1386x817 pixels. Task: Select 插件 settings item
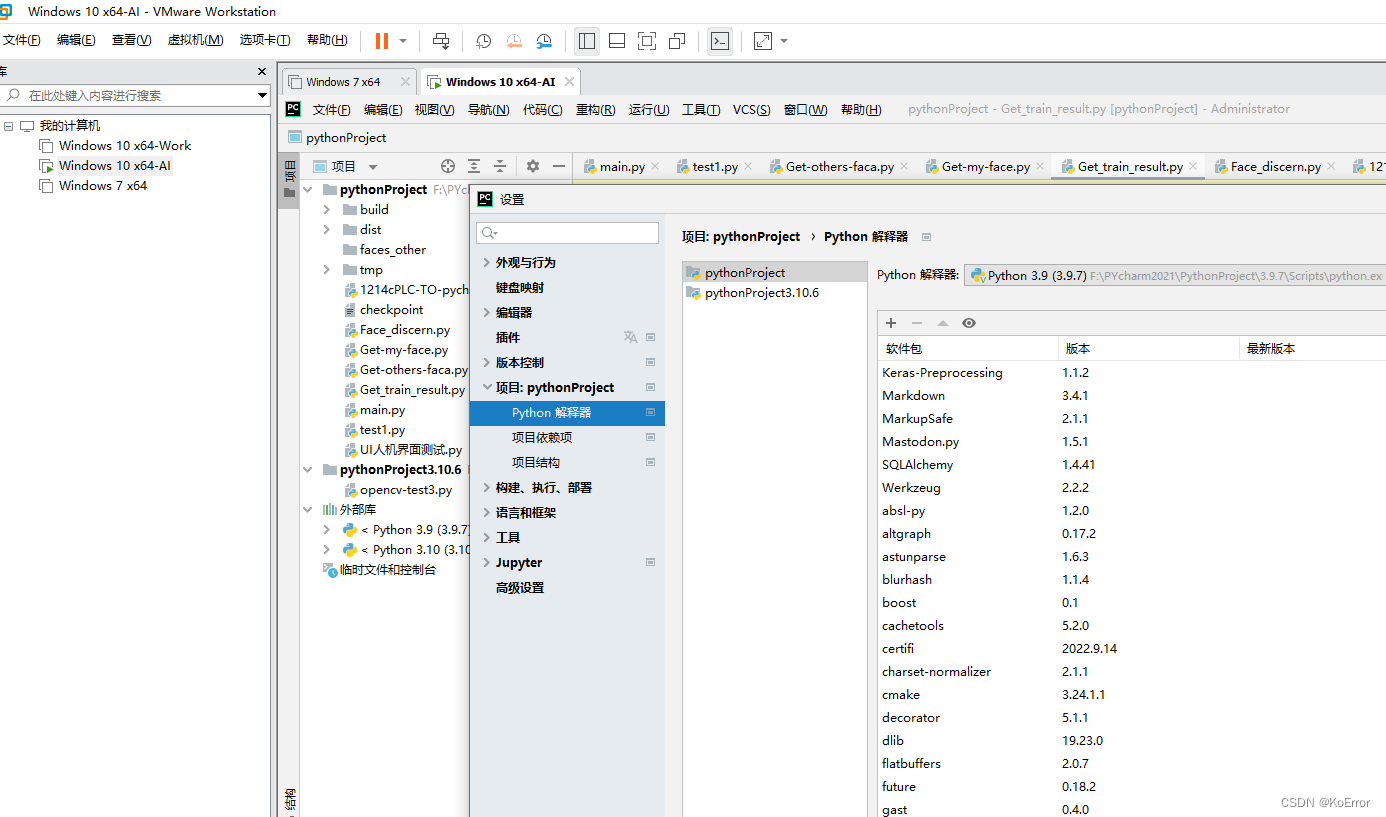click(x=508, y=338)
